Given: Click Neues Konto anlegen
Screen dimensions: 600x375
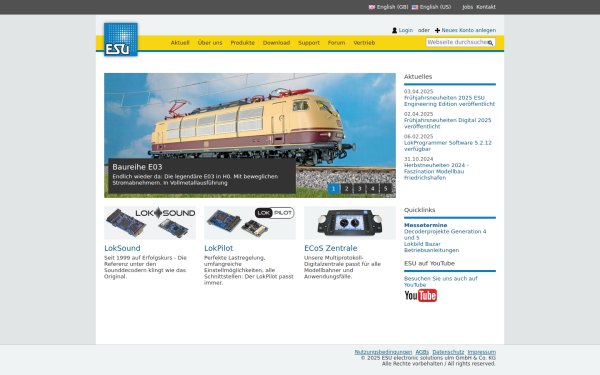Looking at the screenshot, I should click(469, 30).
